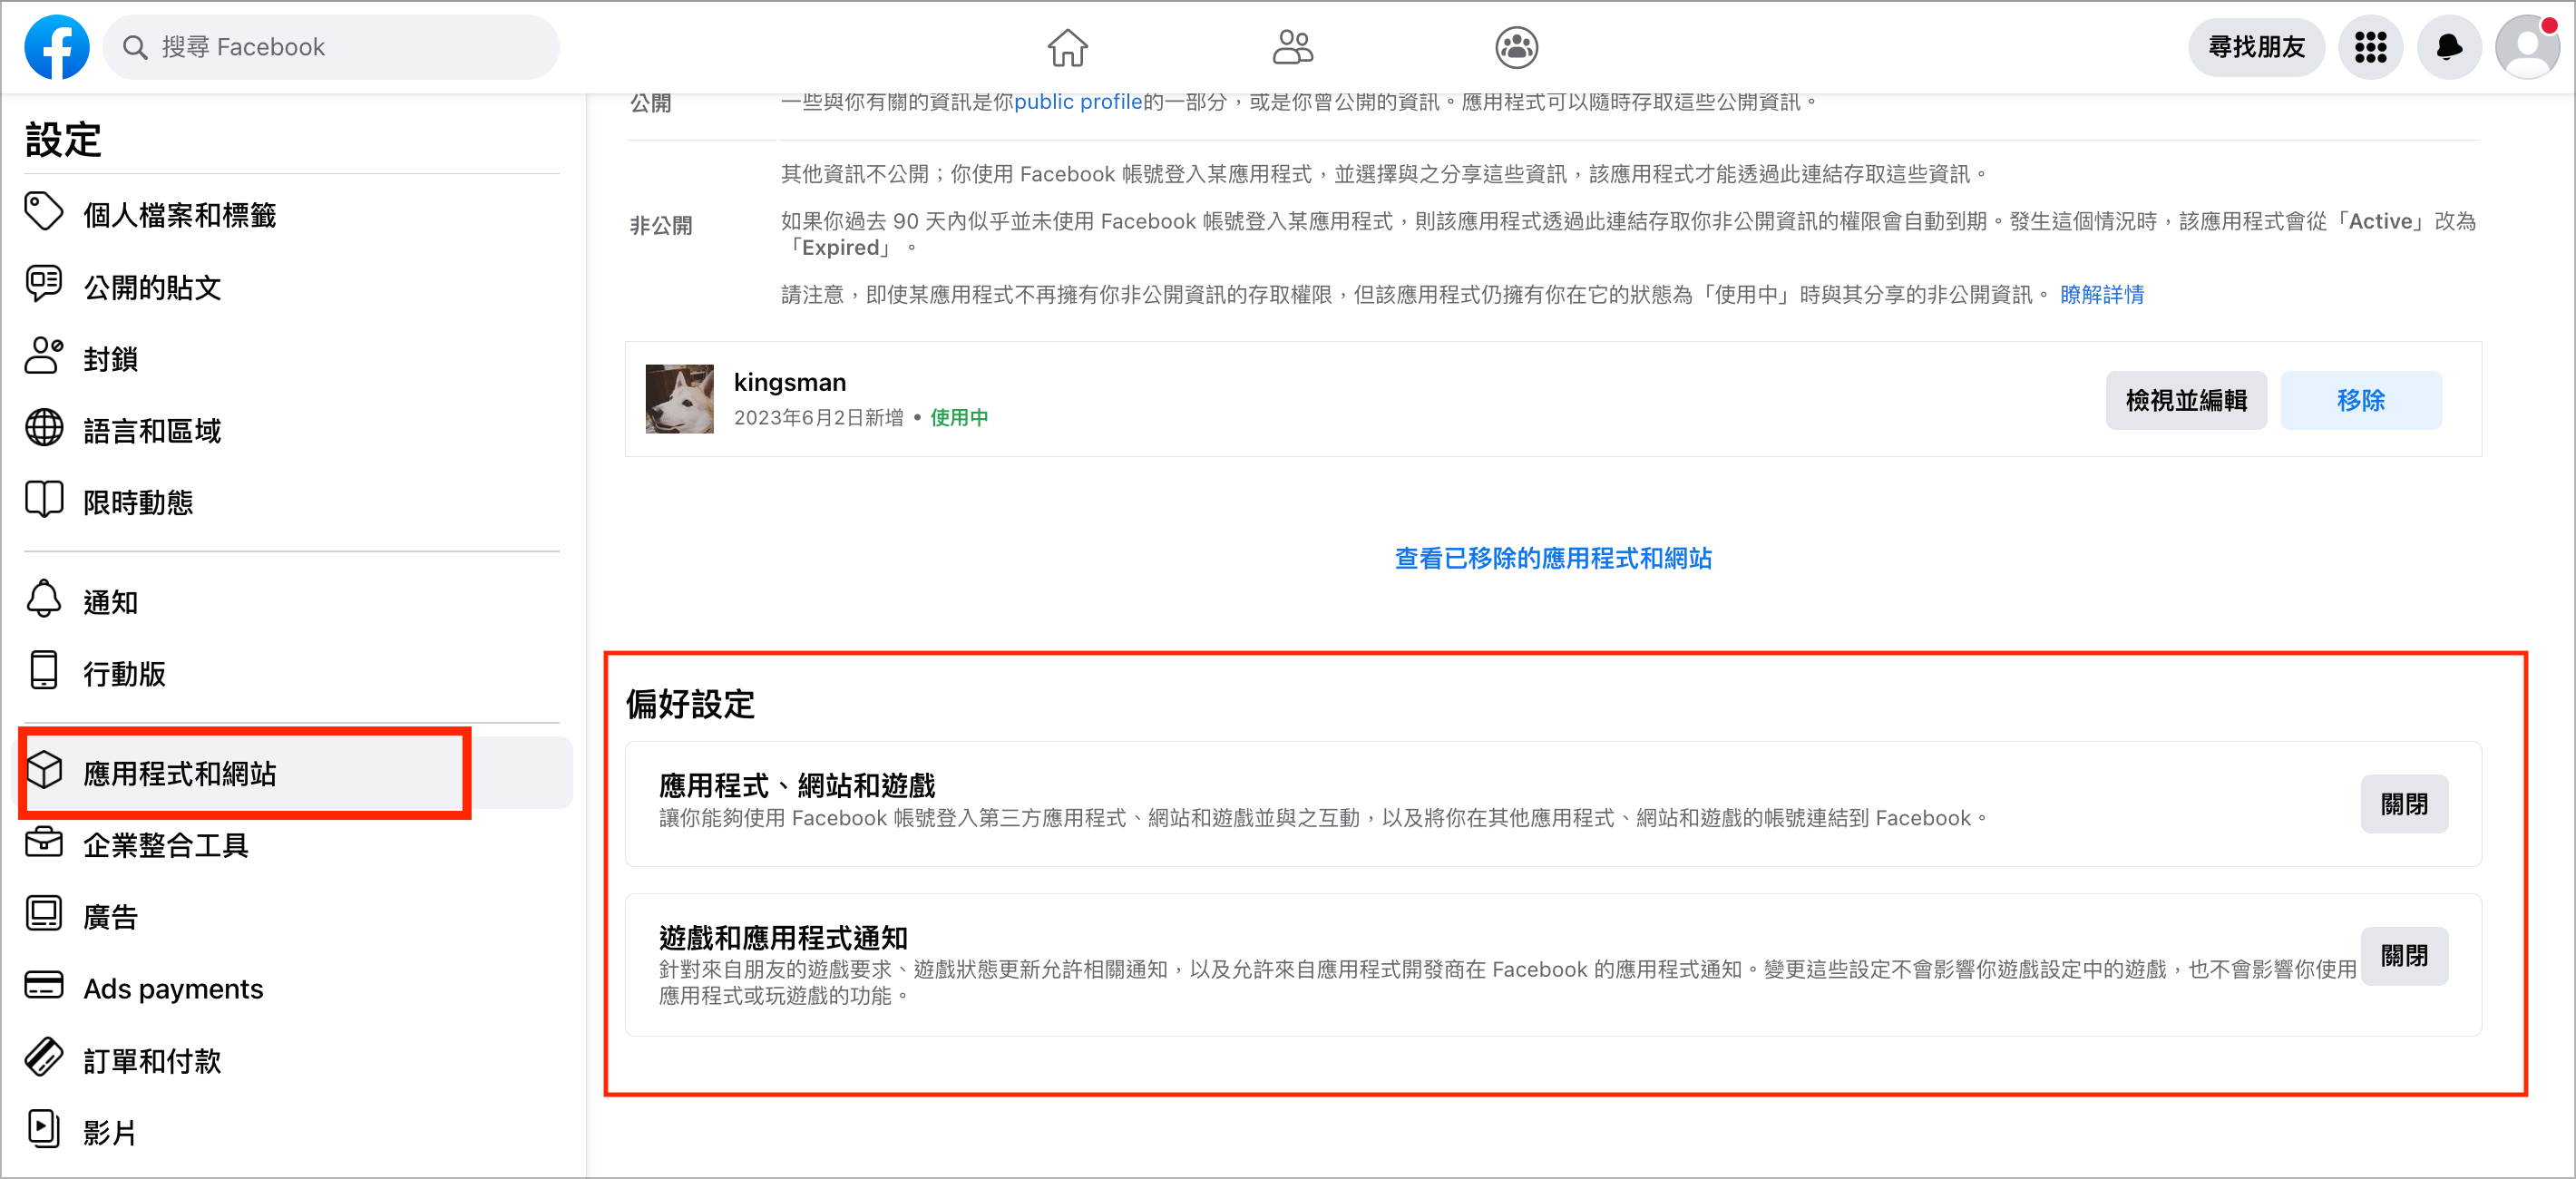This screenshot has height=1179, width=2576.
Task: Select 廣告 in settings sidebar
Action: click(292, 916)
